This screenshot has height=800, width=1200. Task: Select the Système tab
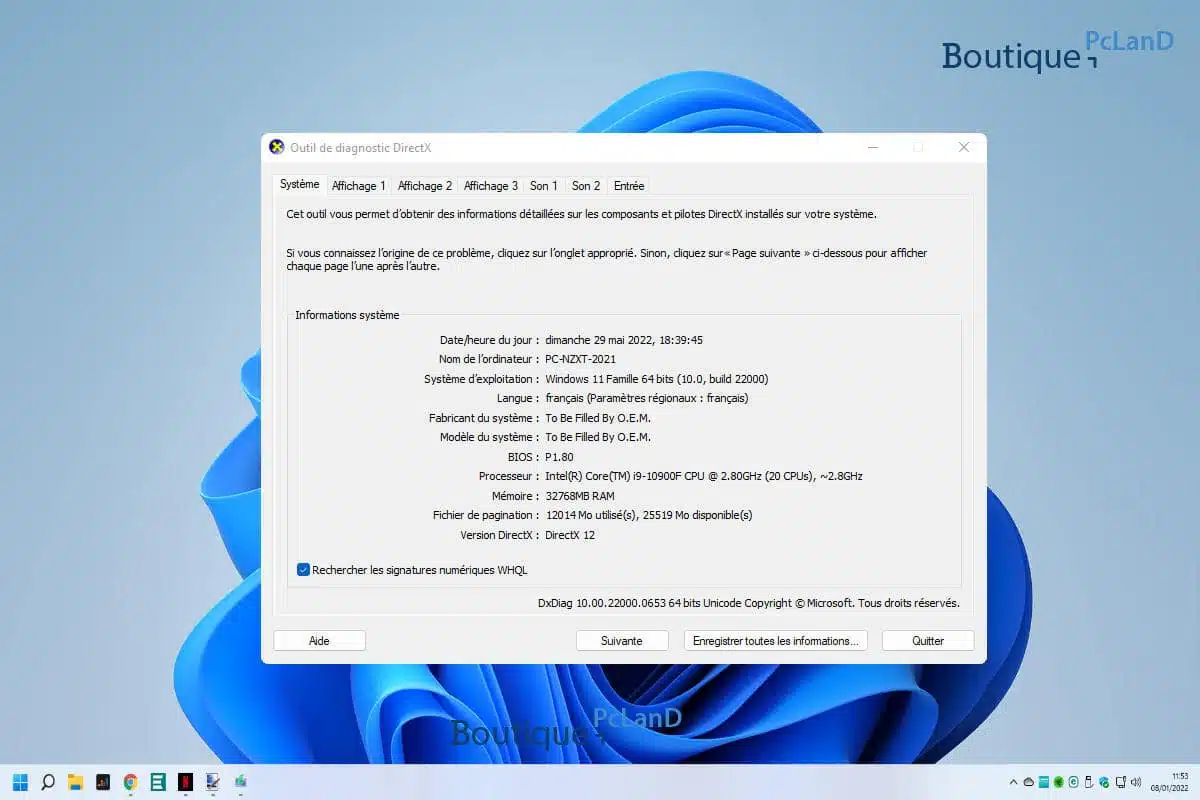click(300, 184)
